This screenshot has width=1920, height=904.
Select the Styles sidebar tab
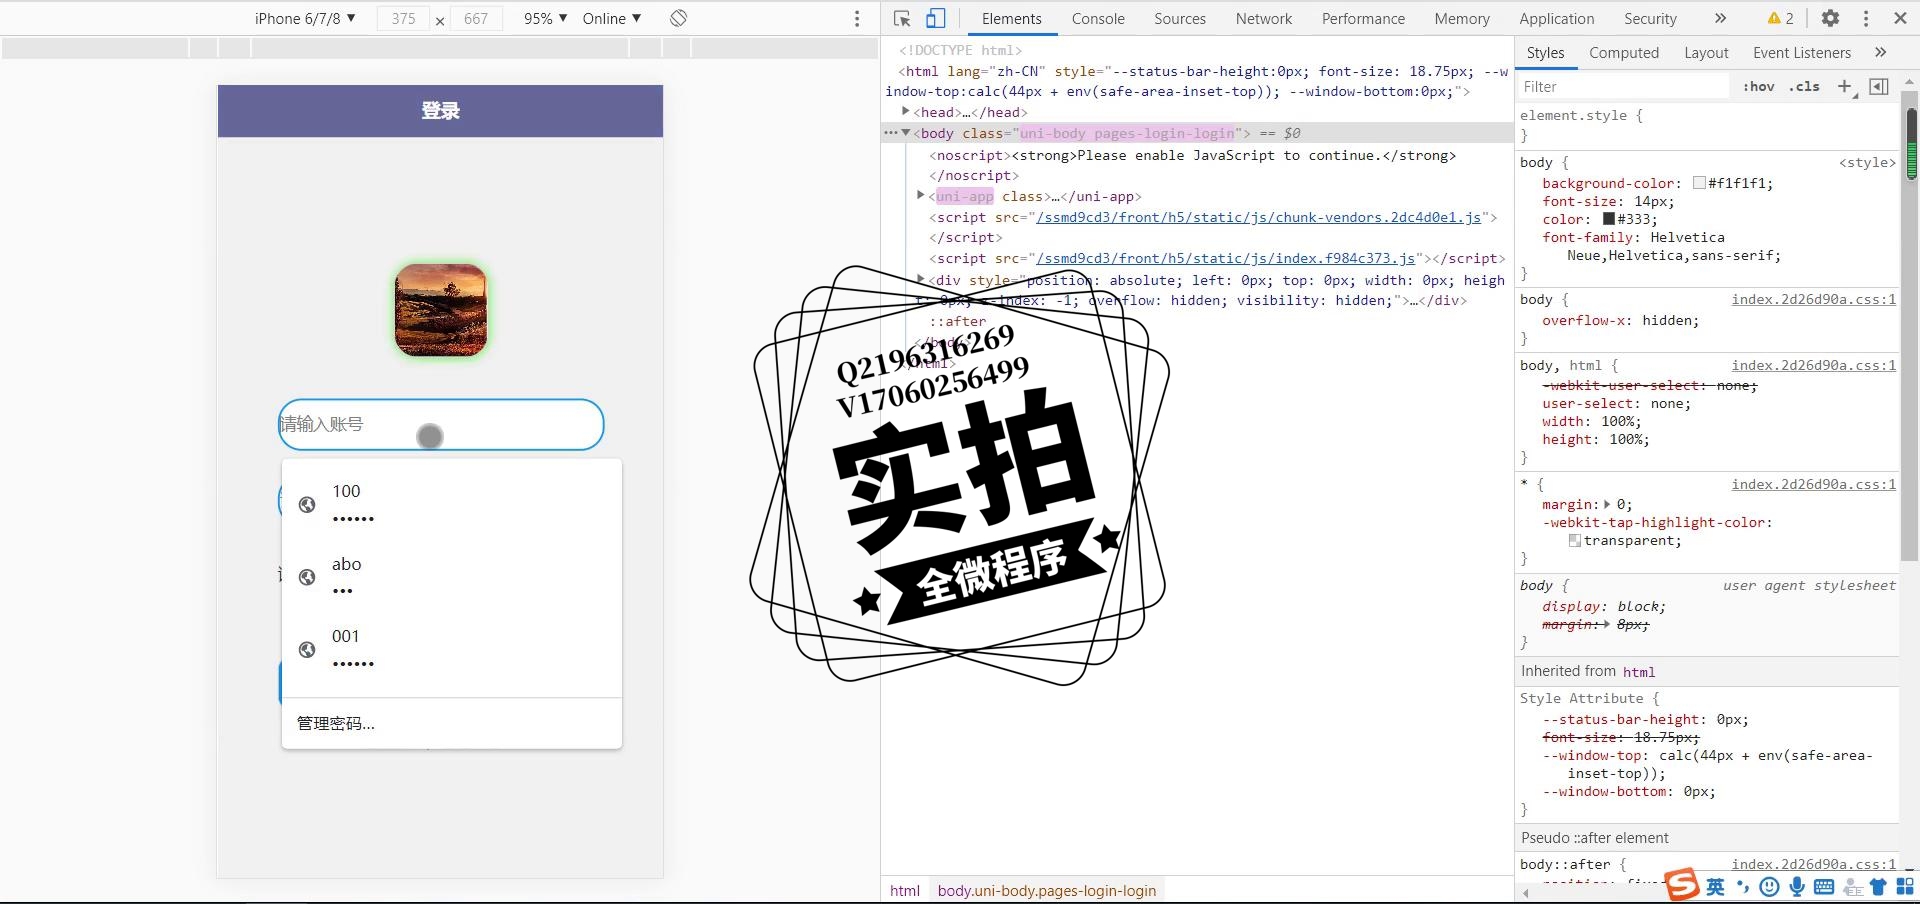click(1545, 52)
